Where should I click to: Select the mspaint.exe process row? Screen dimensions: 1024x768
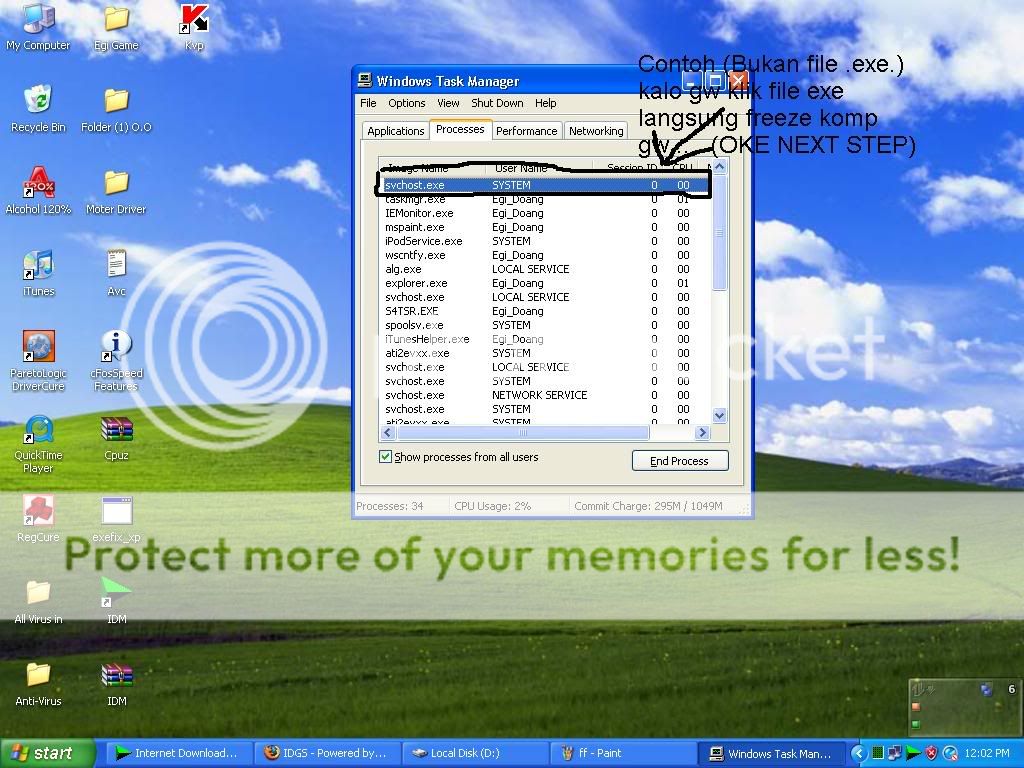545,227
